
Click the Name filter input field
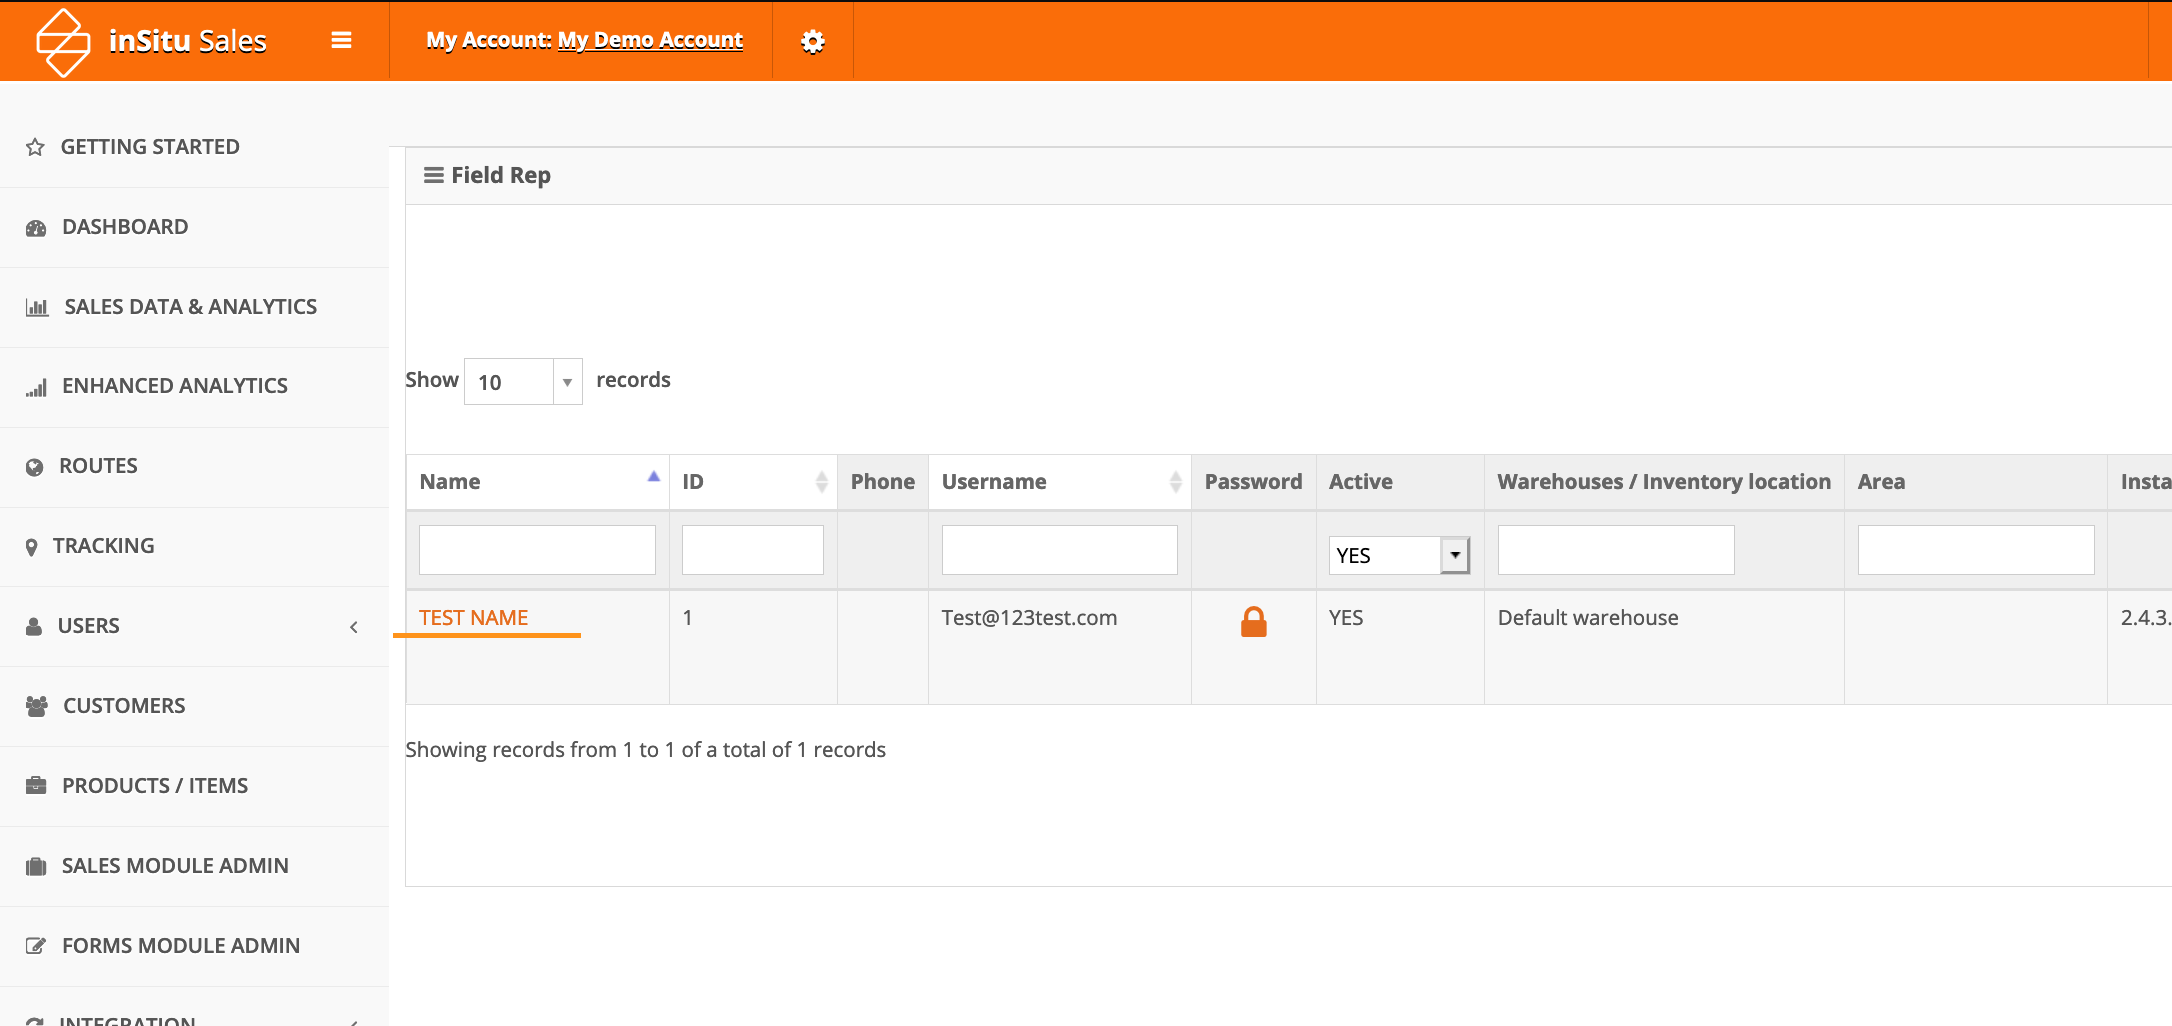537,550
